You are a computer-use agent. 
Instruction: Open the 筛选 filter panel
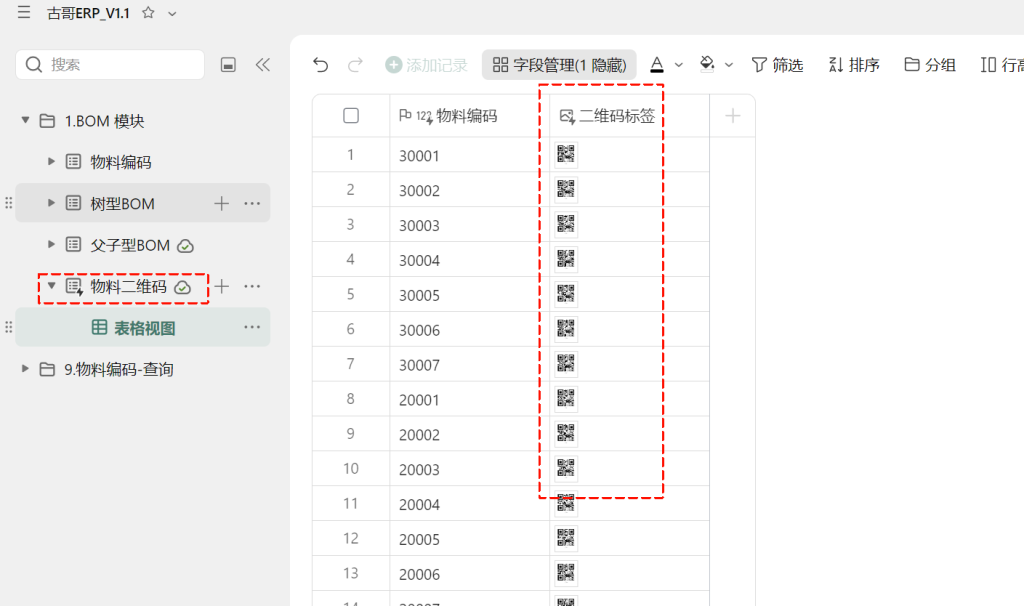(777, 65)
